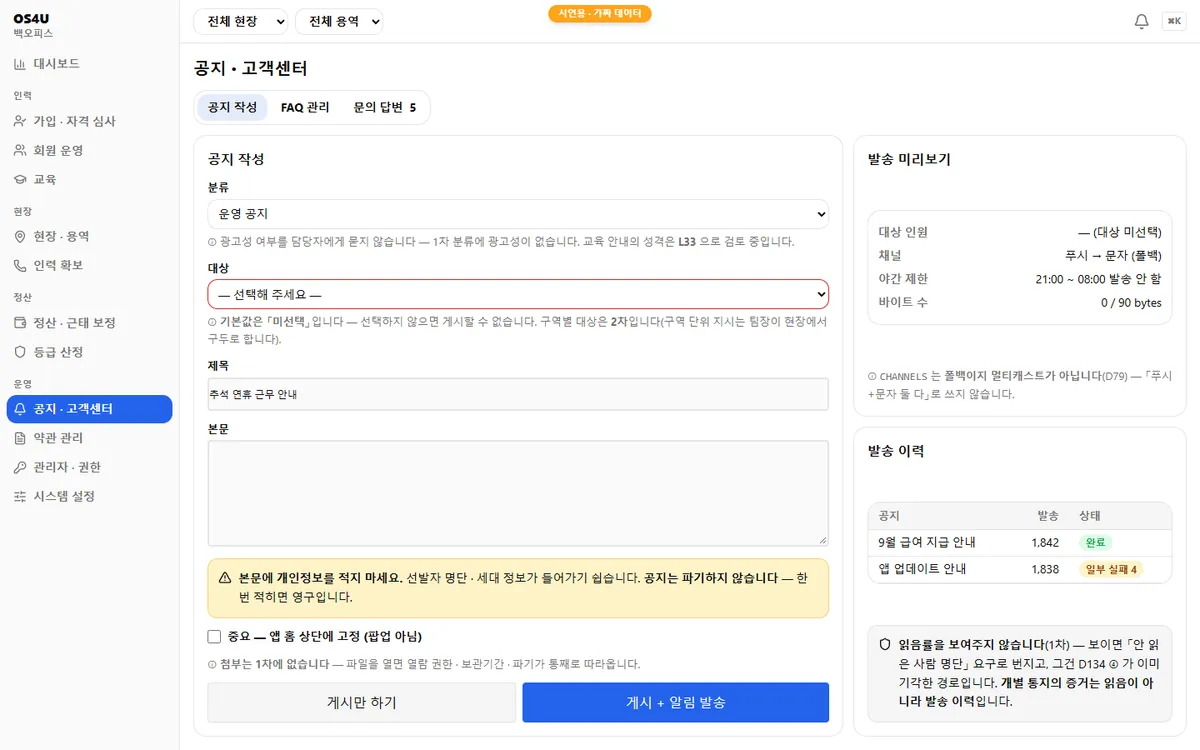Click 게시 + 알림 발송 button
This screenshot has width=1200, height=750.
pos(676,702)
